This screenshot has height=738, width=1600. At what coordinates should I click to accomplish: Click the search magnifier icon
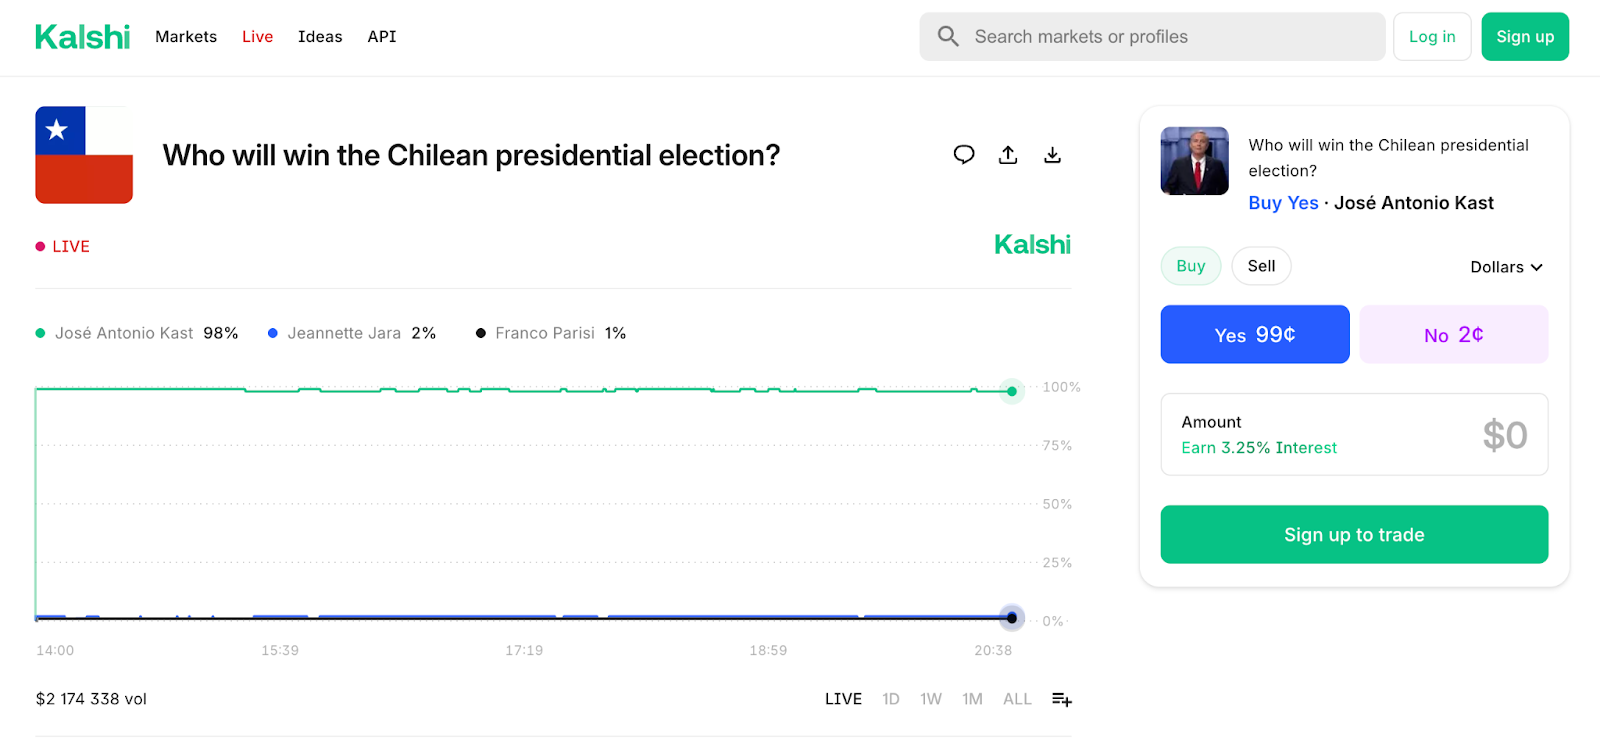pyautogui.click(x=948, y=37)
